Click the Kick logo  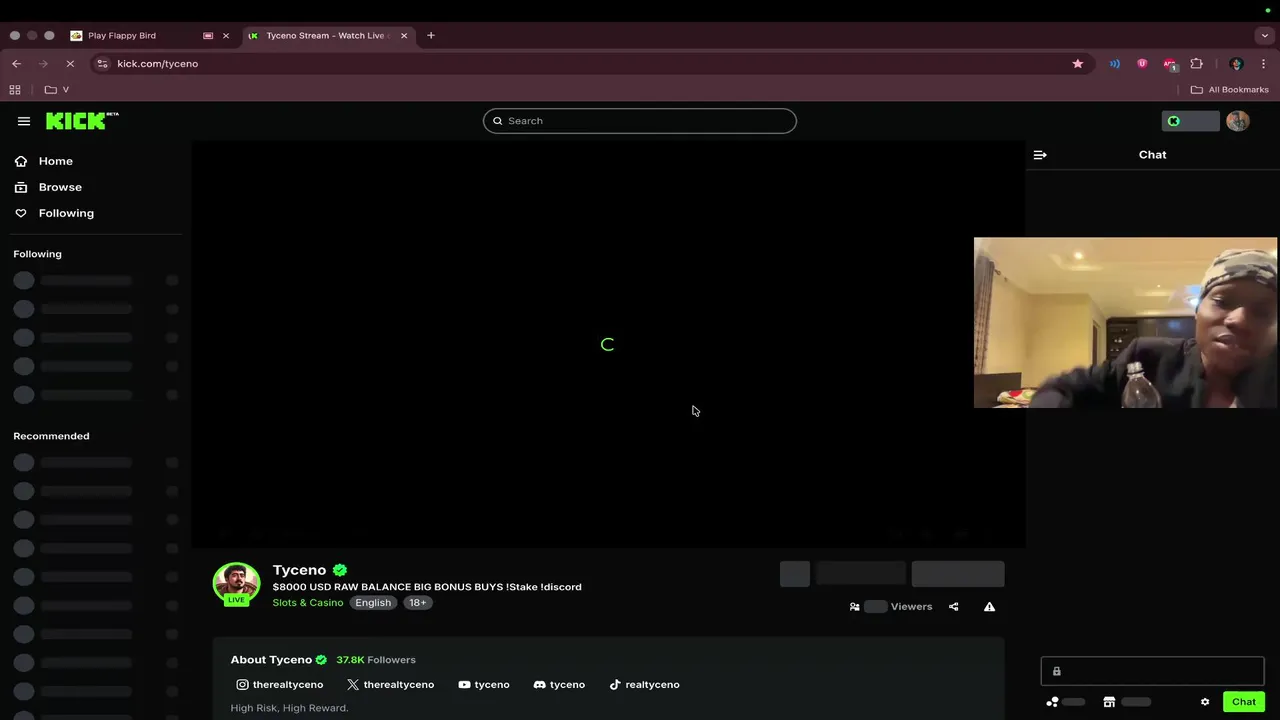pos(82,121)
